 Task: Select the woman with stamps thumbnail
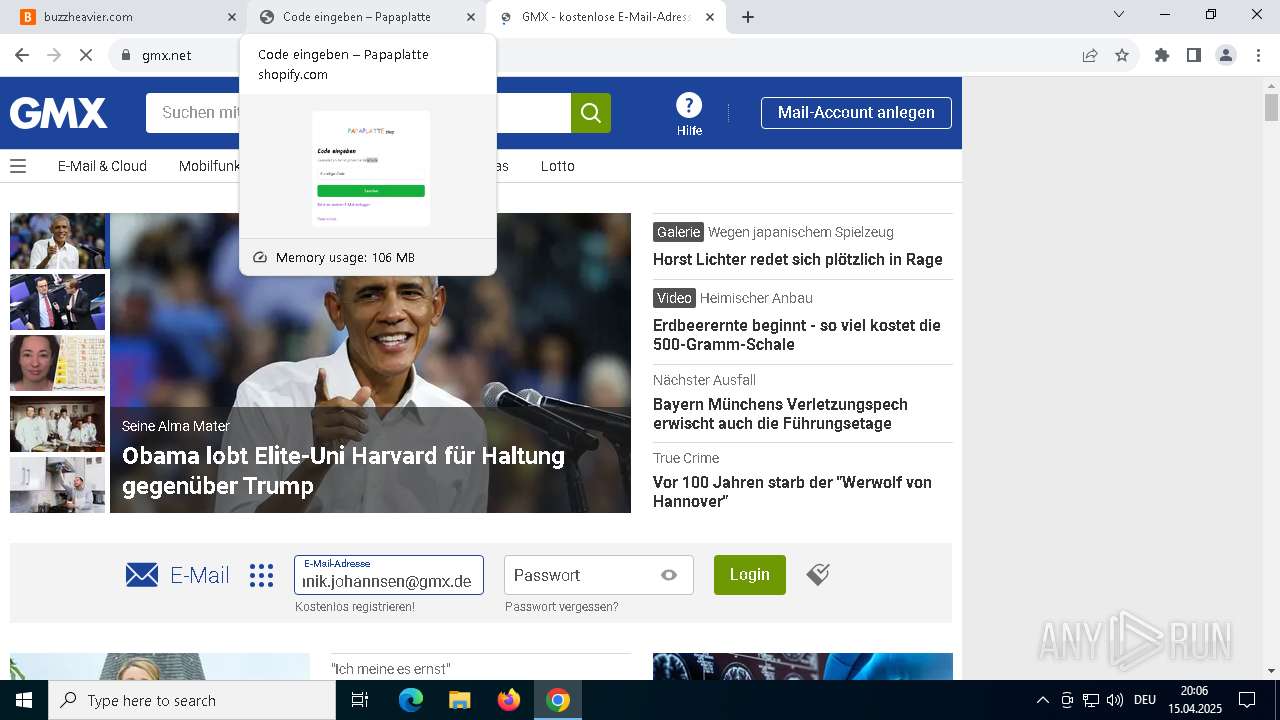[x=57, y=363]
